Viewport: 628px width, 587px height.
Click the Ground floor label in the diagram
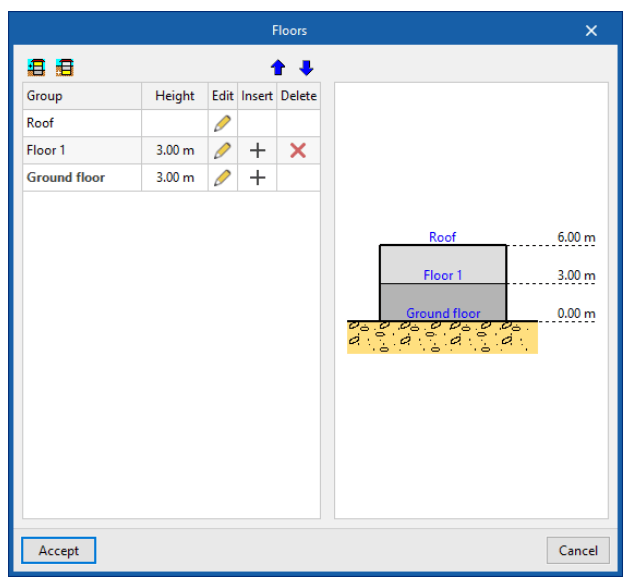click(443, 313)
